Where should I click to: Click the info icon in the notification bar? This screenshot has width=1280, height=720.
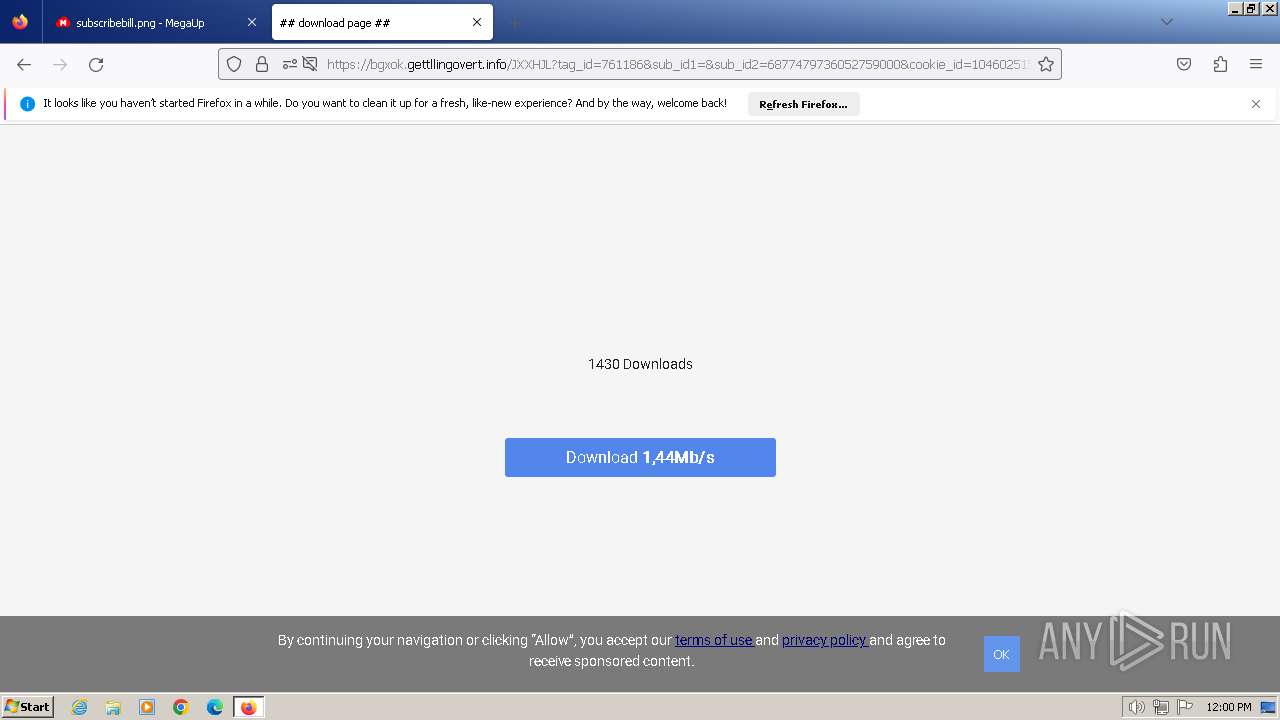(27, 104)
